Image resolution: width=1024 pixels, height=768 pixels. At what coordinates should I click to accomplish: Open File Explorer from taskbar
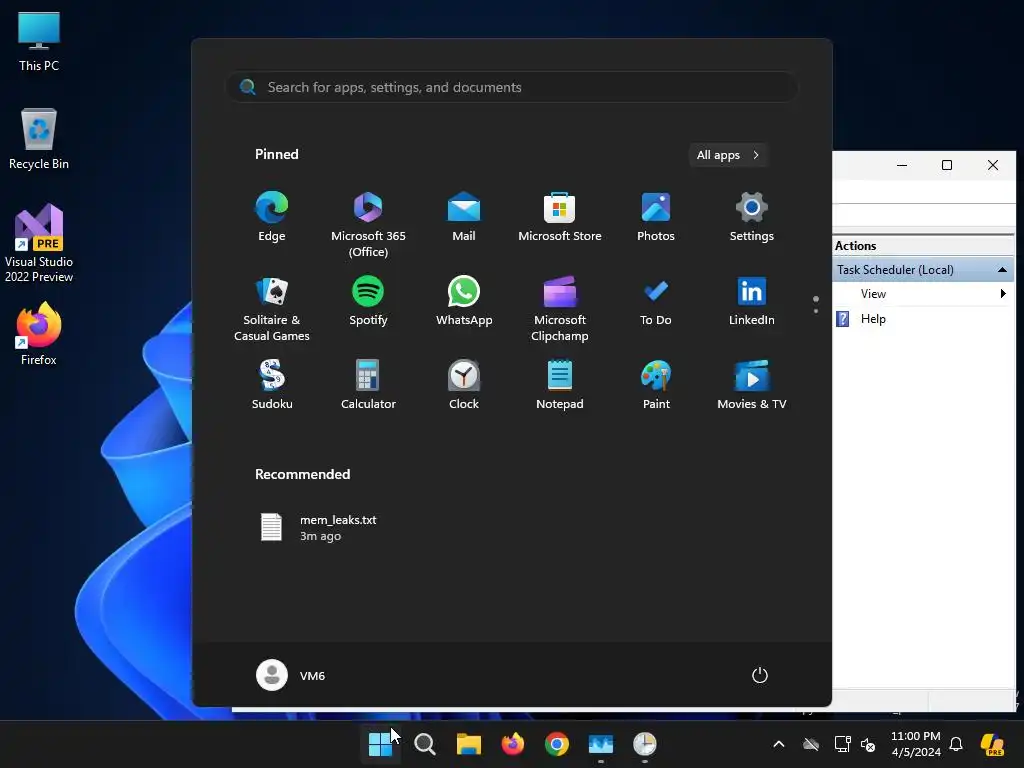(x=468, y=744)
